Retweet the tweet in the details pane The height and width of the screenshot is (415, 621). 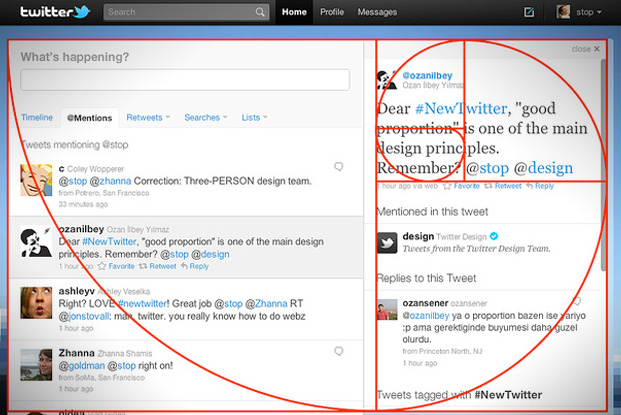(x=503, y=186)
